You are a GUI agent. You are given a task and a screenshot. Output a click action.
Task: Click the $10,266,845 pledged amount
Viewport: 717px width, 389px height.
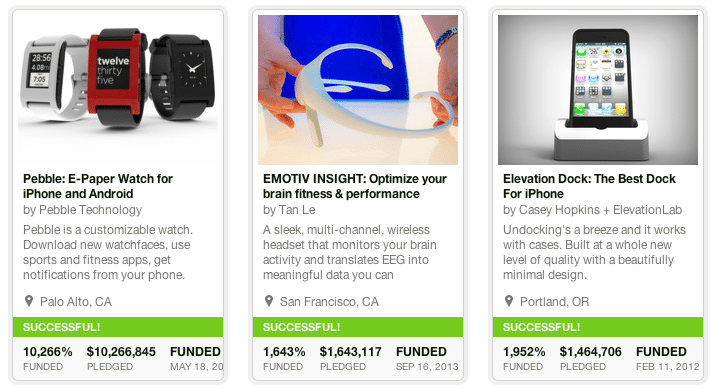[121, 352]
